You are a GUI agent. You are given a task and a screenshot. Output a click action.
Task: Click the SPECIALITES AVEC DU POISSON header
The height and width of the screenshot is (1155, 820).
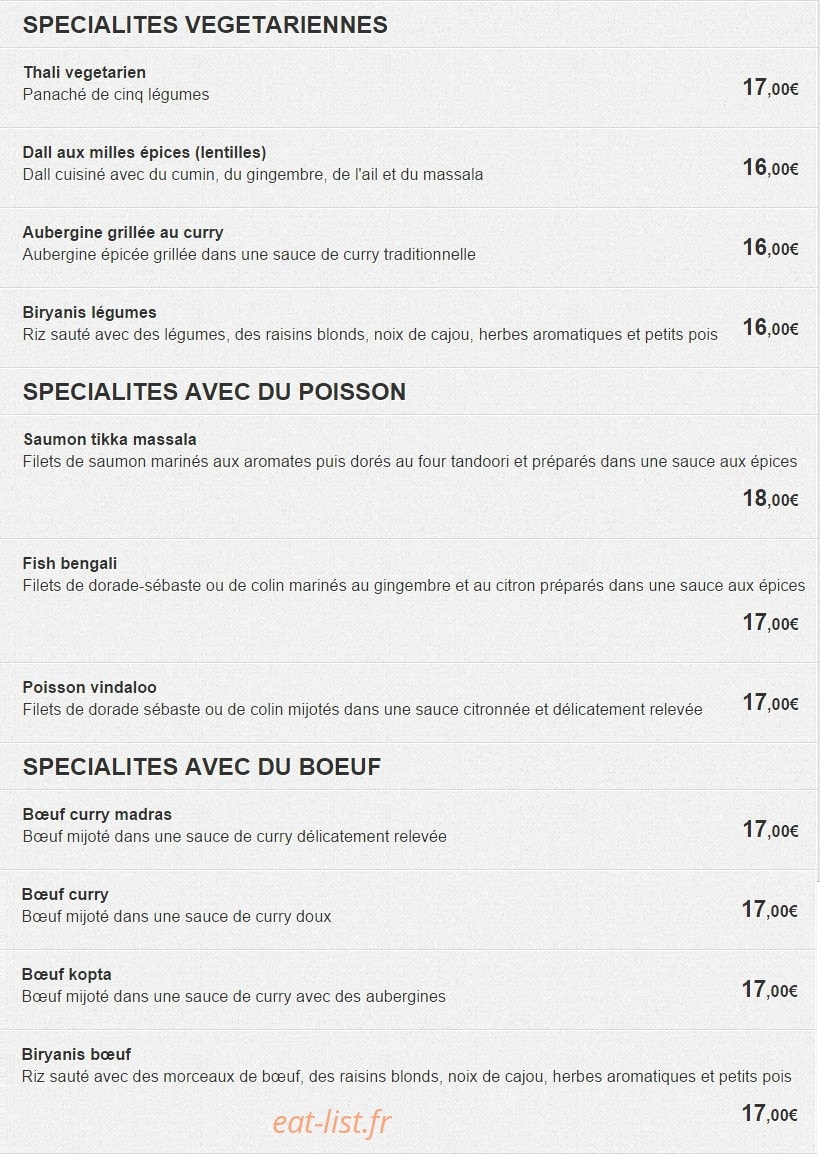coord(214,391)
